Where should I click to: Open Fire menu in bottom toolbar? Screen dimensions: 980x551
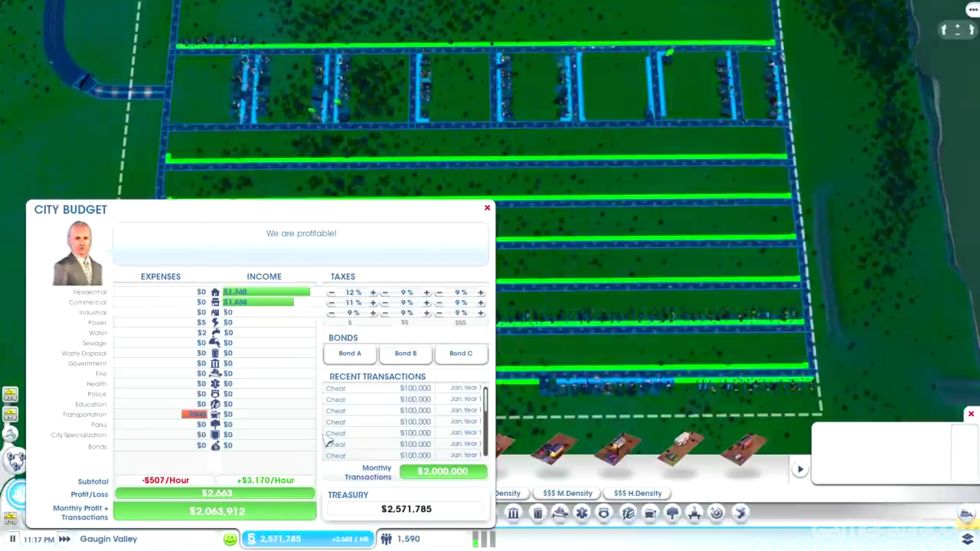[x=560, y=513]
